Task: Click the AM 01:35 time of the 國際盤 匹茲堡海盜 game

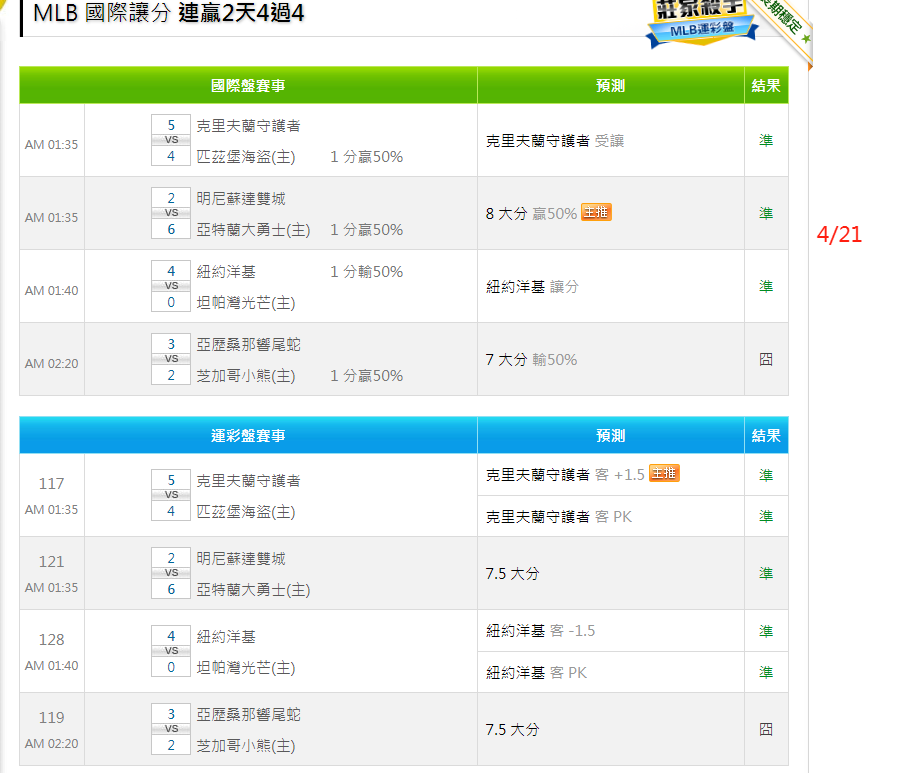Action: pos(51,144)
